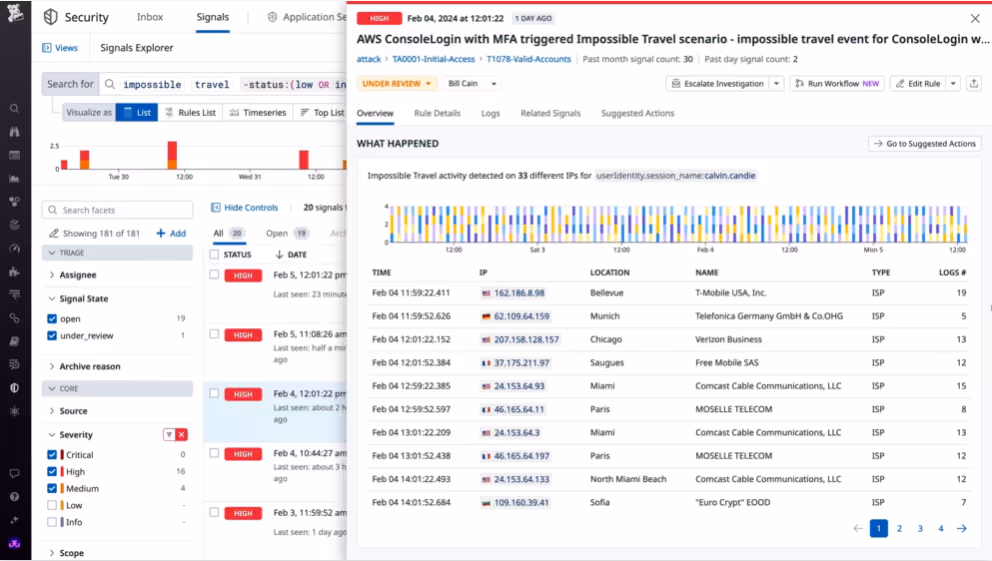The height and width of the screenshot is (561, 992).
Task: Click the Search facets input field
Action: [118, 210]
